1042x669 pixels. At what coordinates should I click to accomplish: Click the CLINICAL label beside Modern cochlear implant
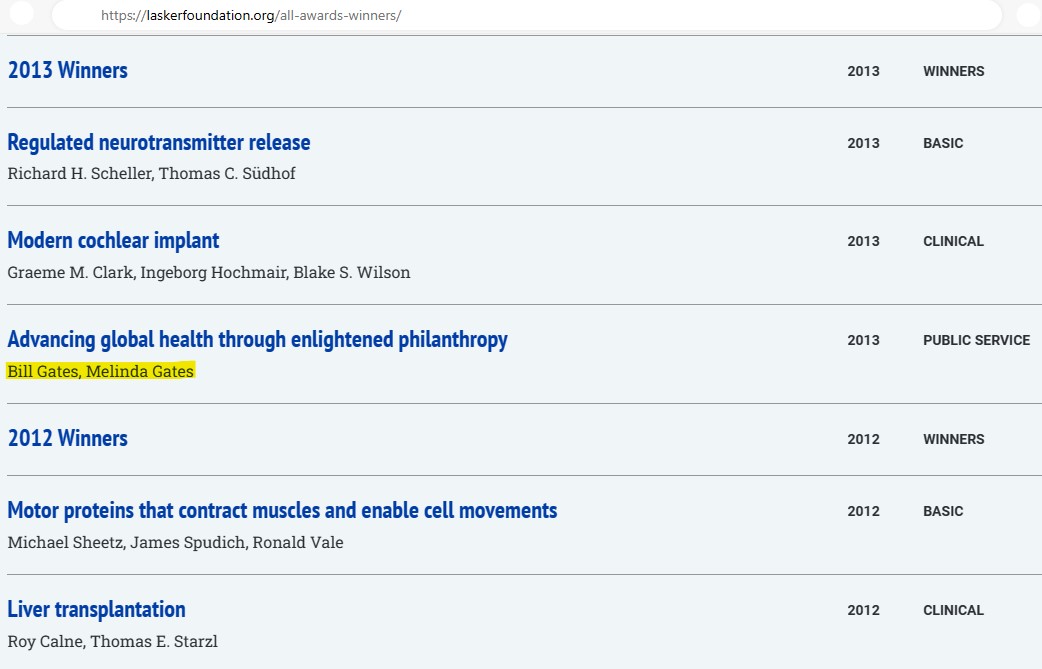pos(953,242)
